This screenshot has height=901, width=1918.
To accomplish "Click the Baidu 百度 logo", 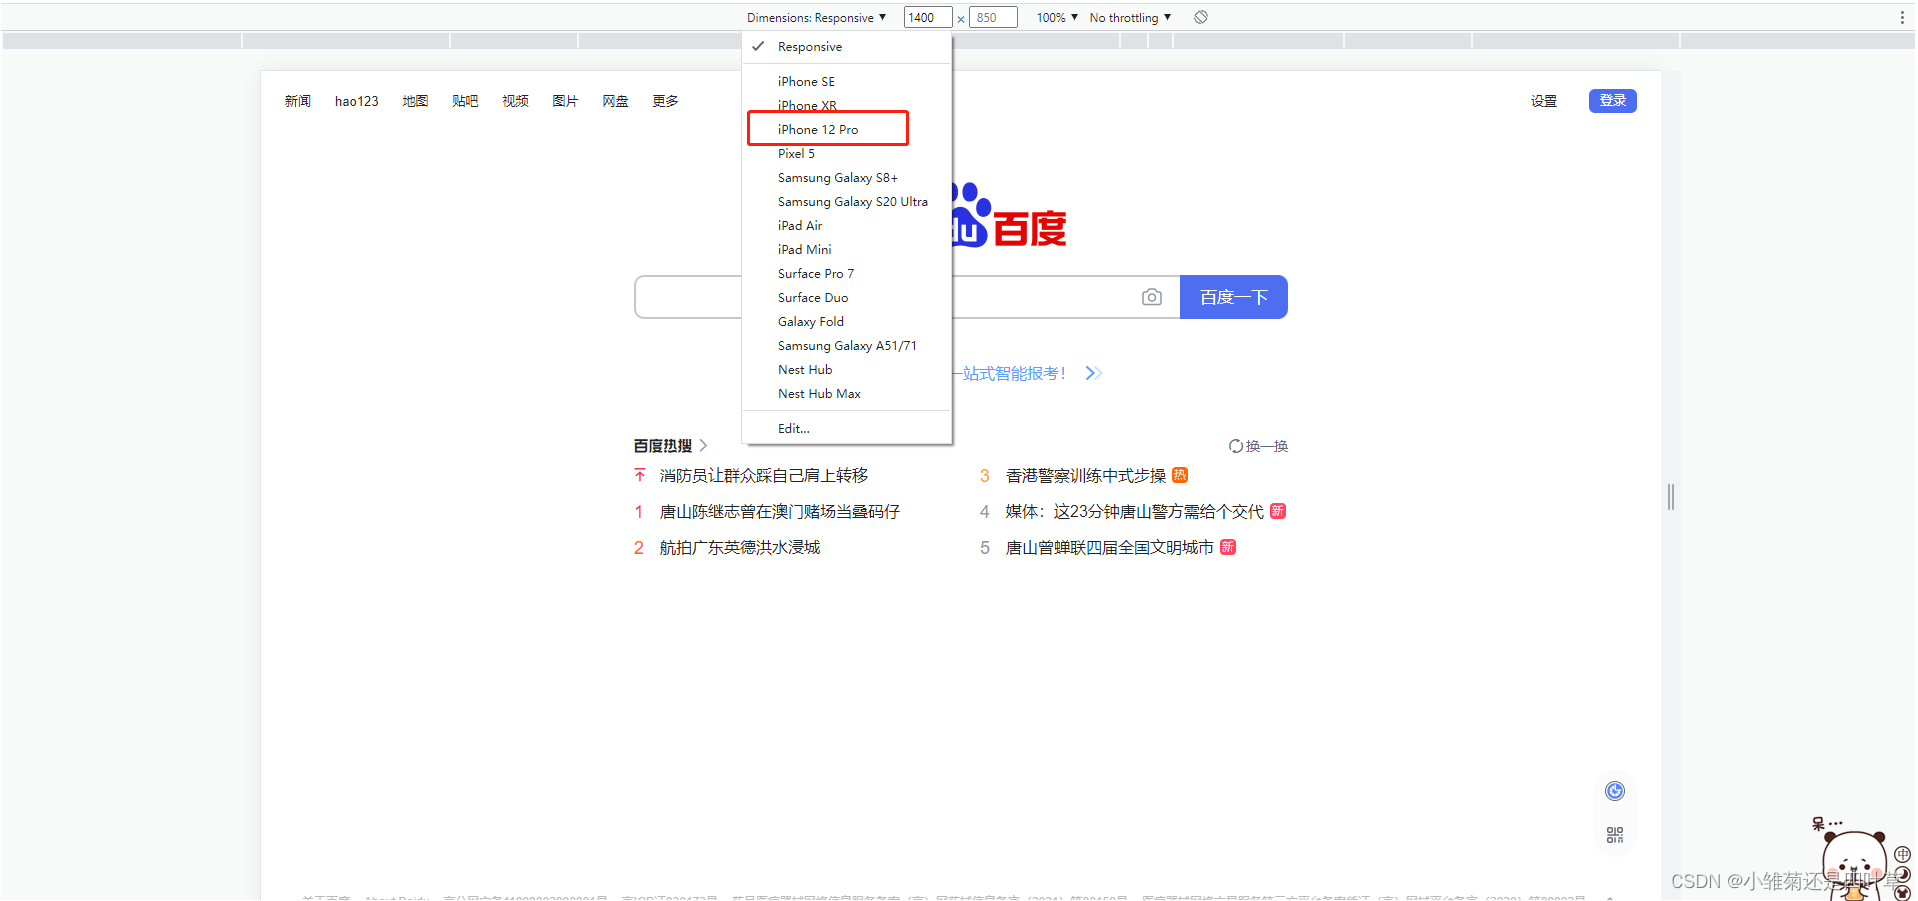I will (1010, 215).
